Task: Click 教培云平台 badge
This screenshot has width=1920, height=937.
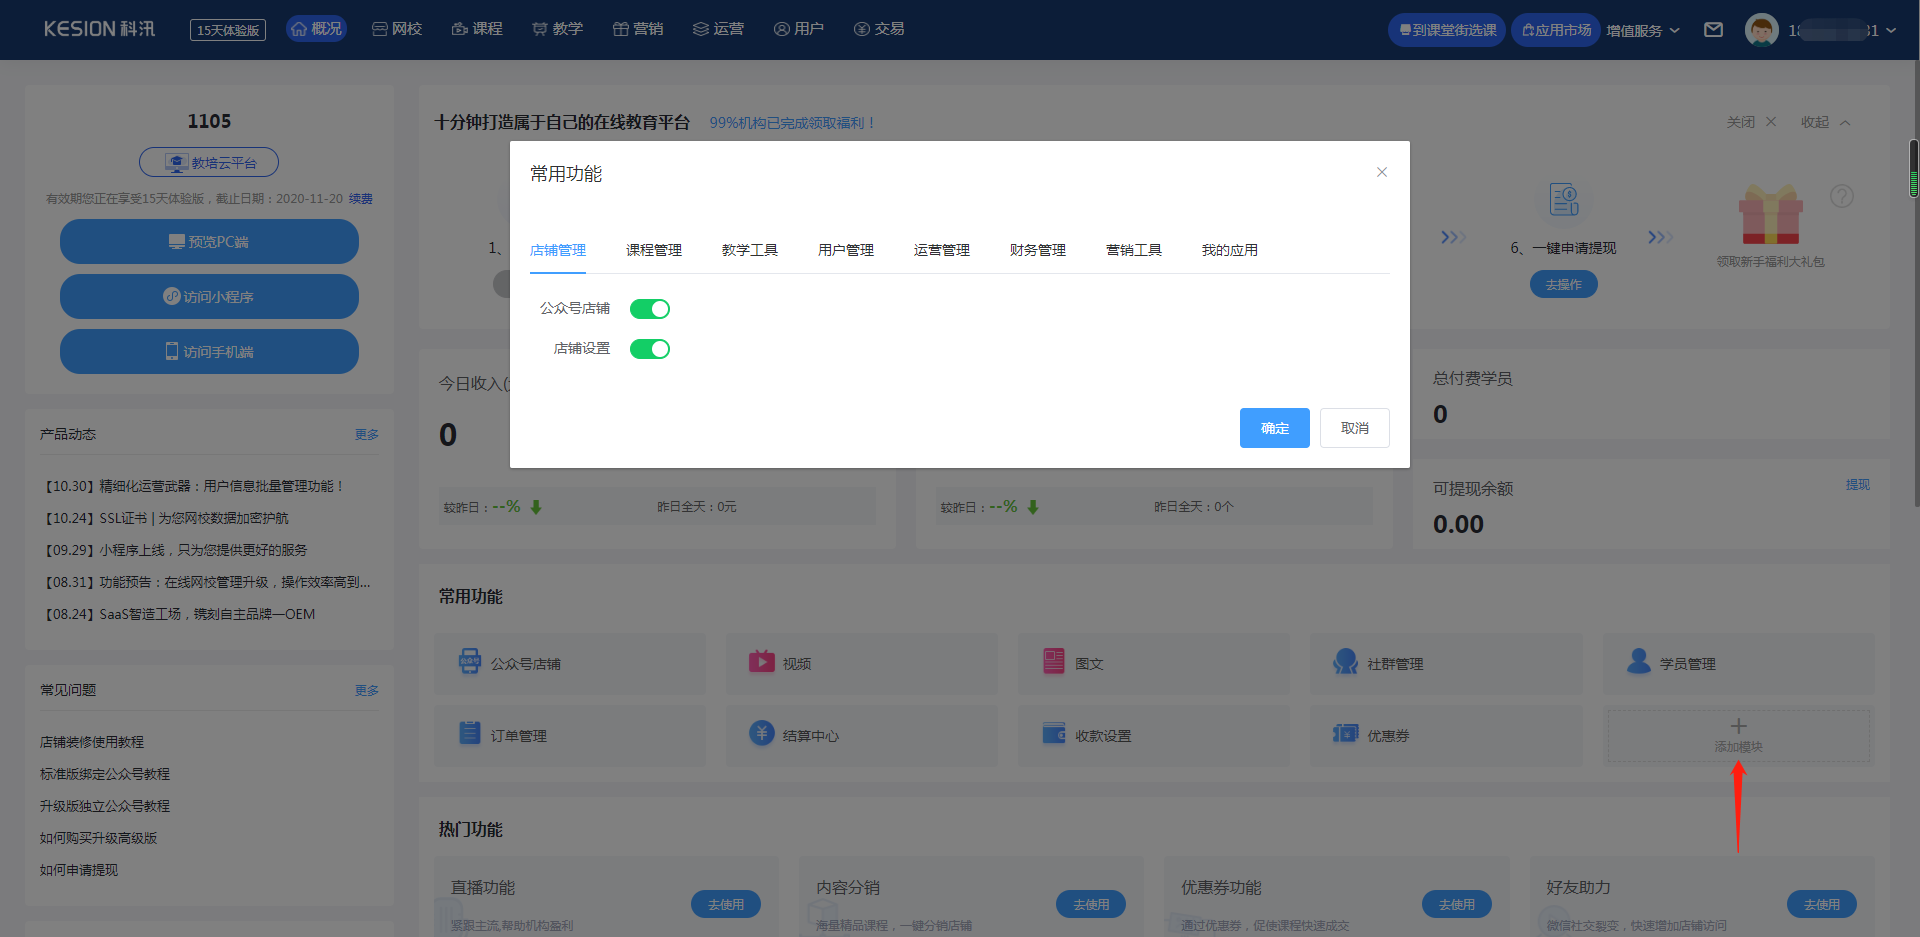Action: click(209, 162)
